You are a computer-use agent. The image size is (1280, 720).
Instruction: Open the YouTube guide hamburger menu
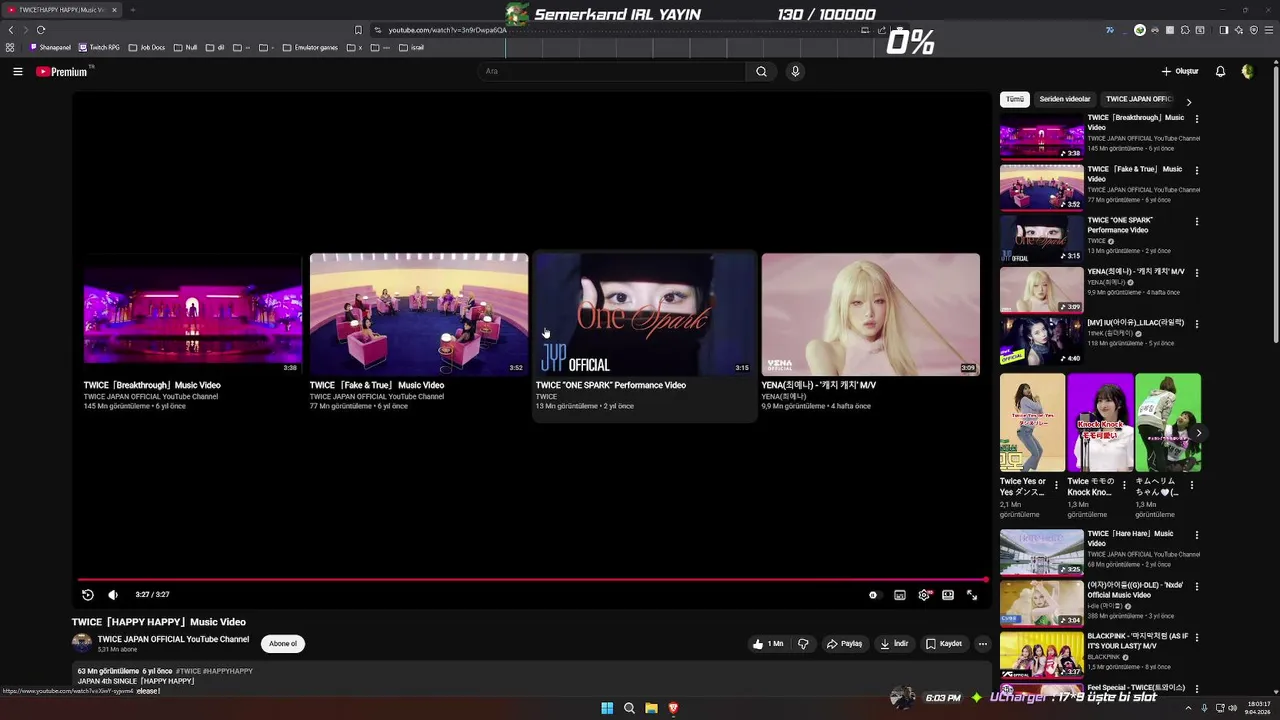(x=17, y=71)
